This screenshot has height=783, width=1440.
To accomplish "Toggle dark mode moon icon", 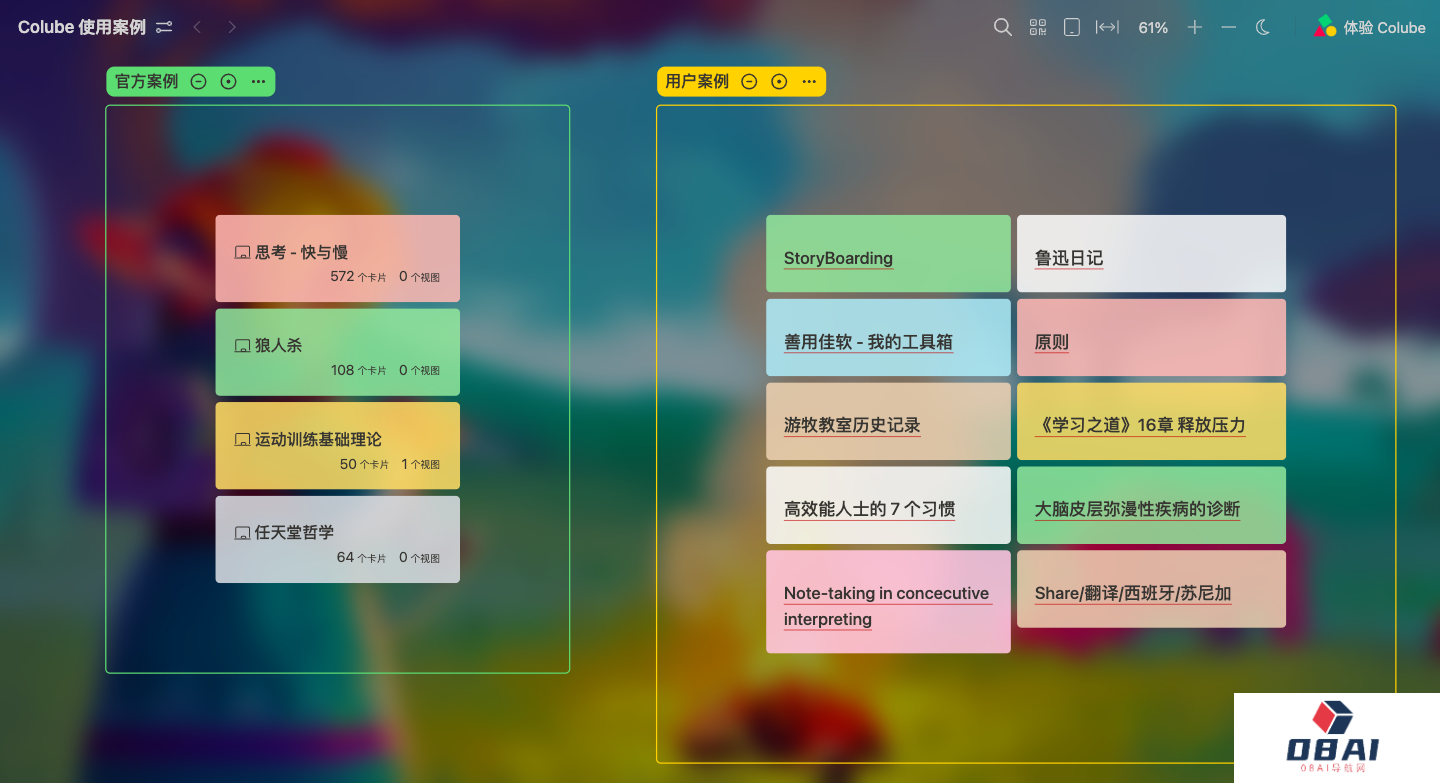I will (1263, 28).
